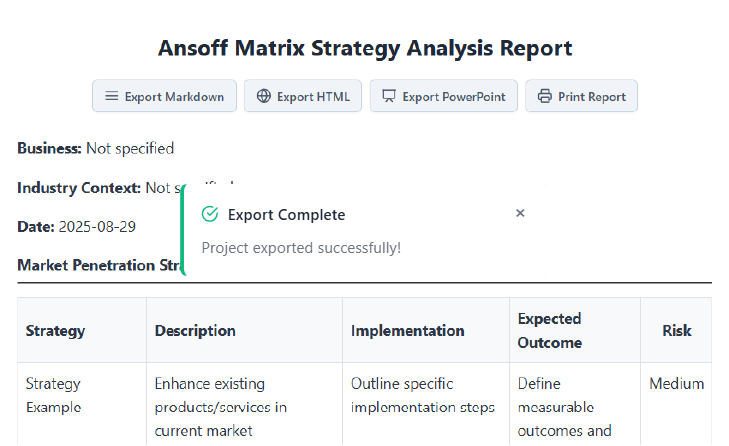Dismiss the Export Complete notification
Viewport: 729px width, 446px height.
(x=520, y=213)
